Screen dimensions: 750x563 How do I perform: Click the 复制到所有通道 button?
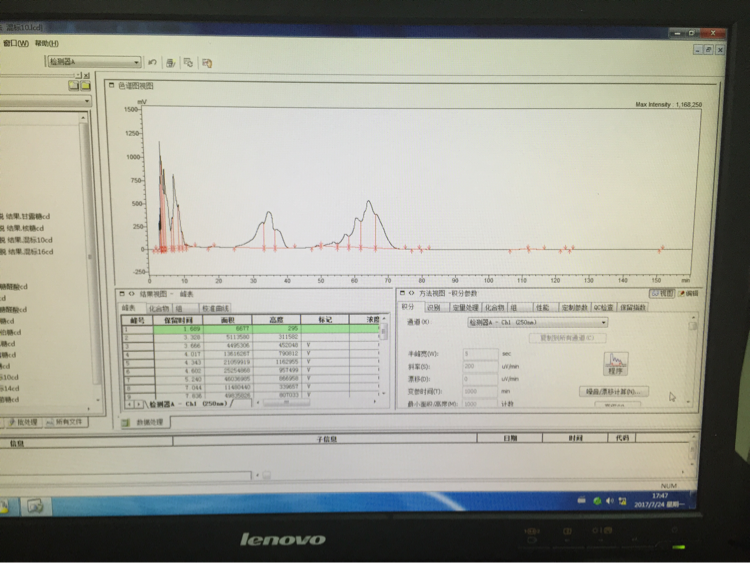568,338
